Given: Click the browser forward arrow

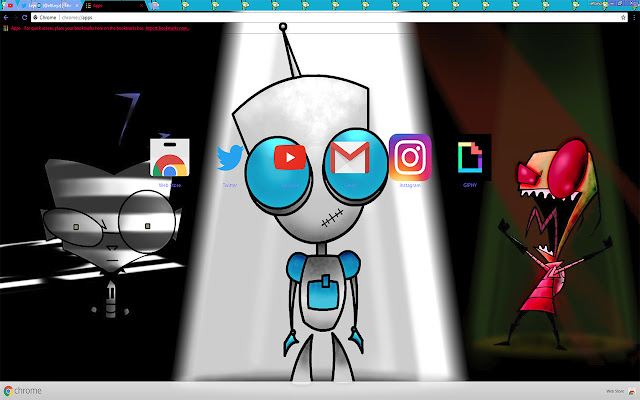Looking at the screenshot, I should (x=15, y=18).
